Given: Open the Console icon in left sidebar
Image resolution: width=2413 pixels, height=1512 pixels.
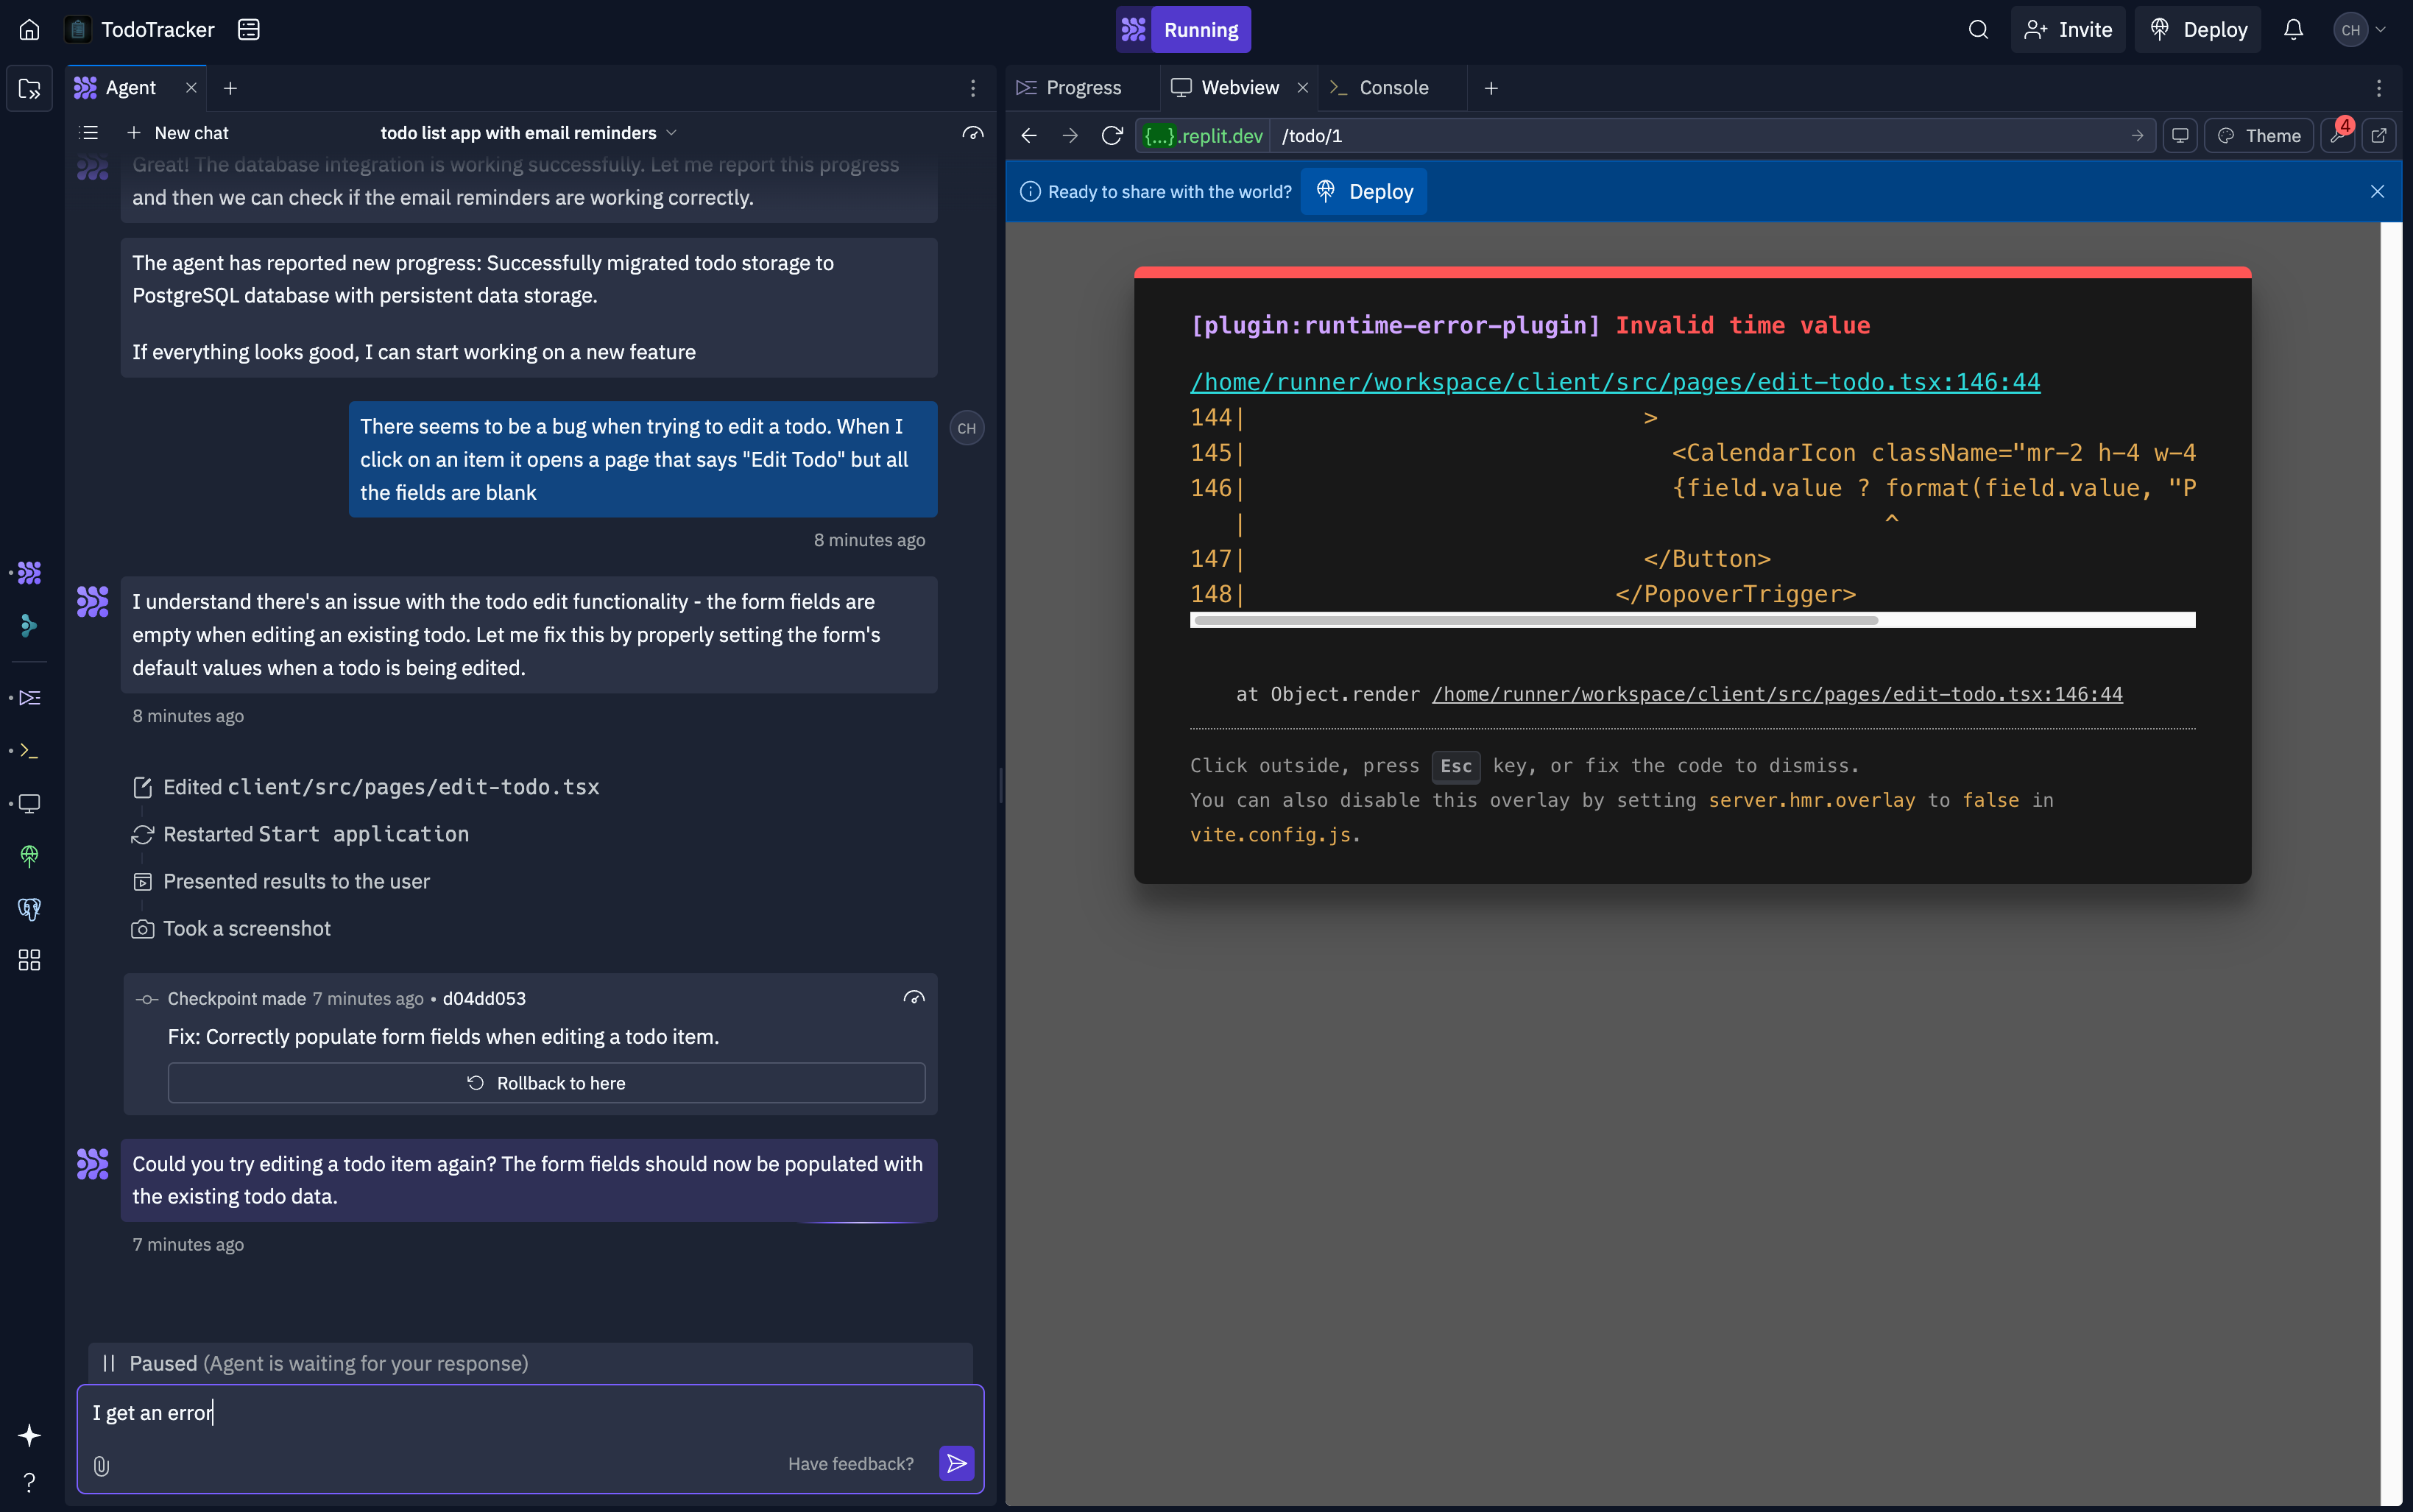Looking at the screenshot, I should (29, 750).
